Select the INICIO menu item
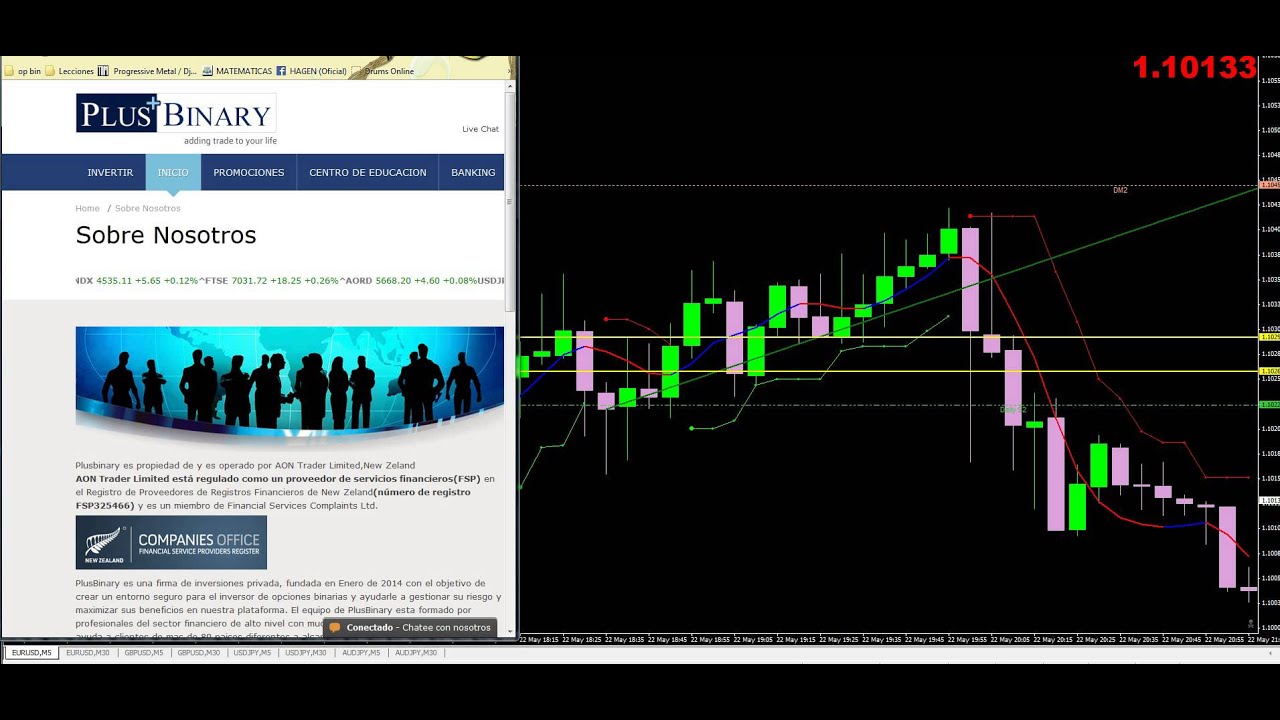Viewport: 1280px width, 720px height. pos(173,173)
